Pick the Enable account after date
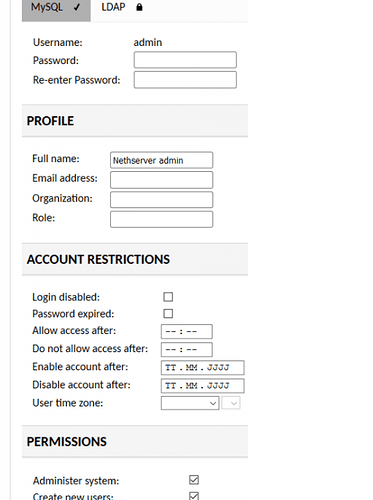 click(203, 368)
